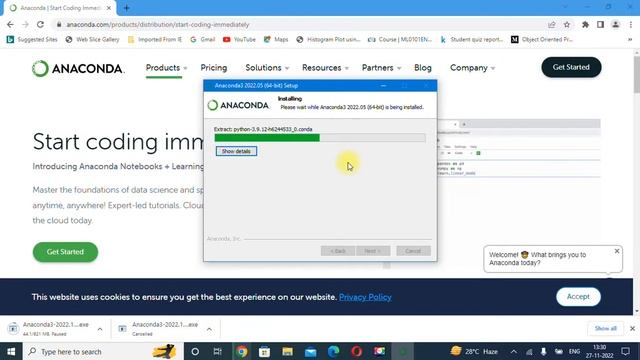Expand the Solutions menu

tap(267, 68)
